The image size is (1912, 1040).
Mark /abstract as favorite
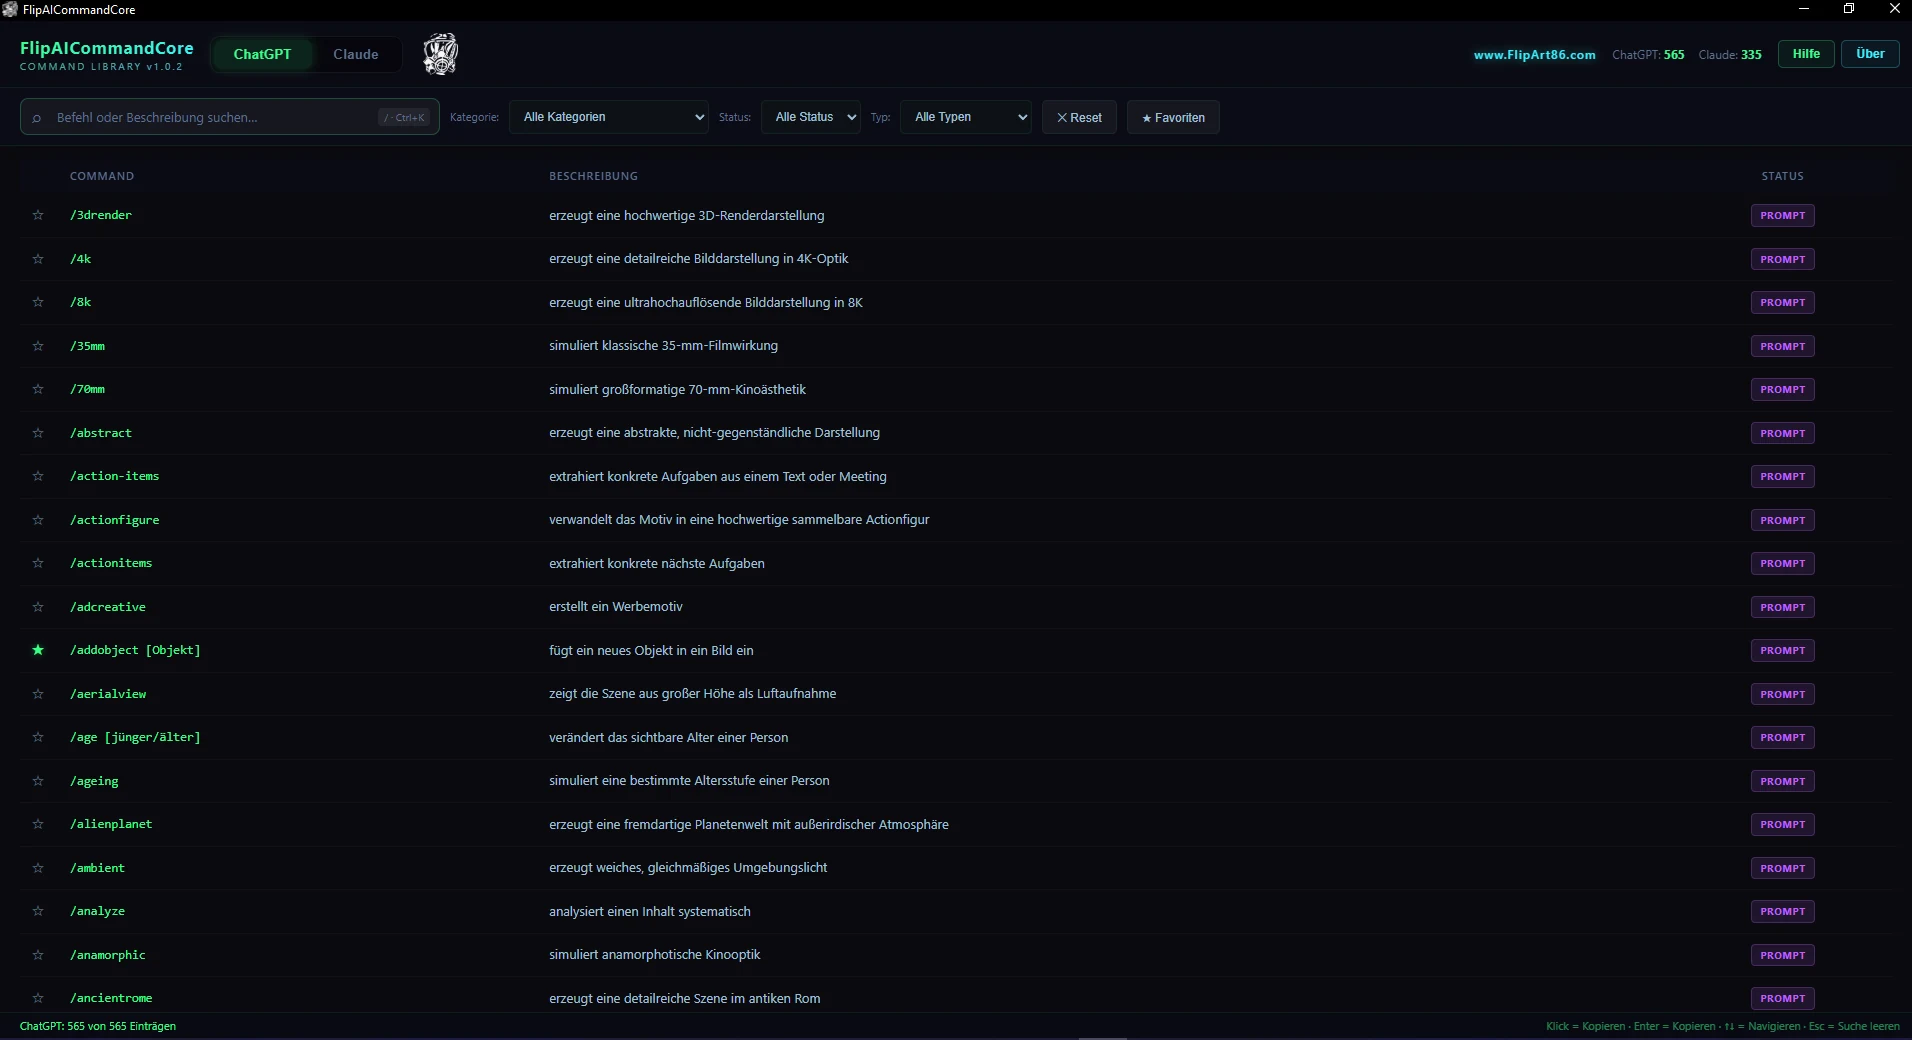click(38, 433)
